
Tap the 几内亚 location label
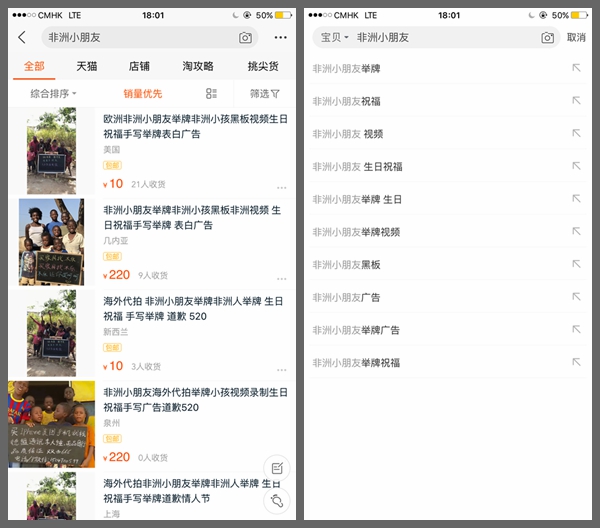(x=116, y=241)
